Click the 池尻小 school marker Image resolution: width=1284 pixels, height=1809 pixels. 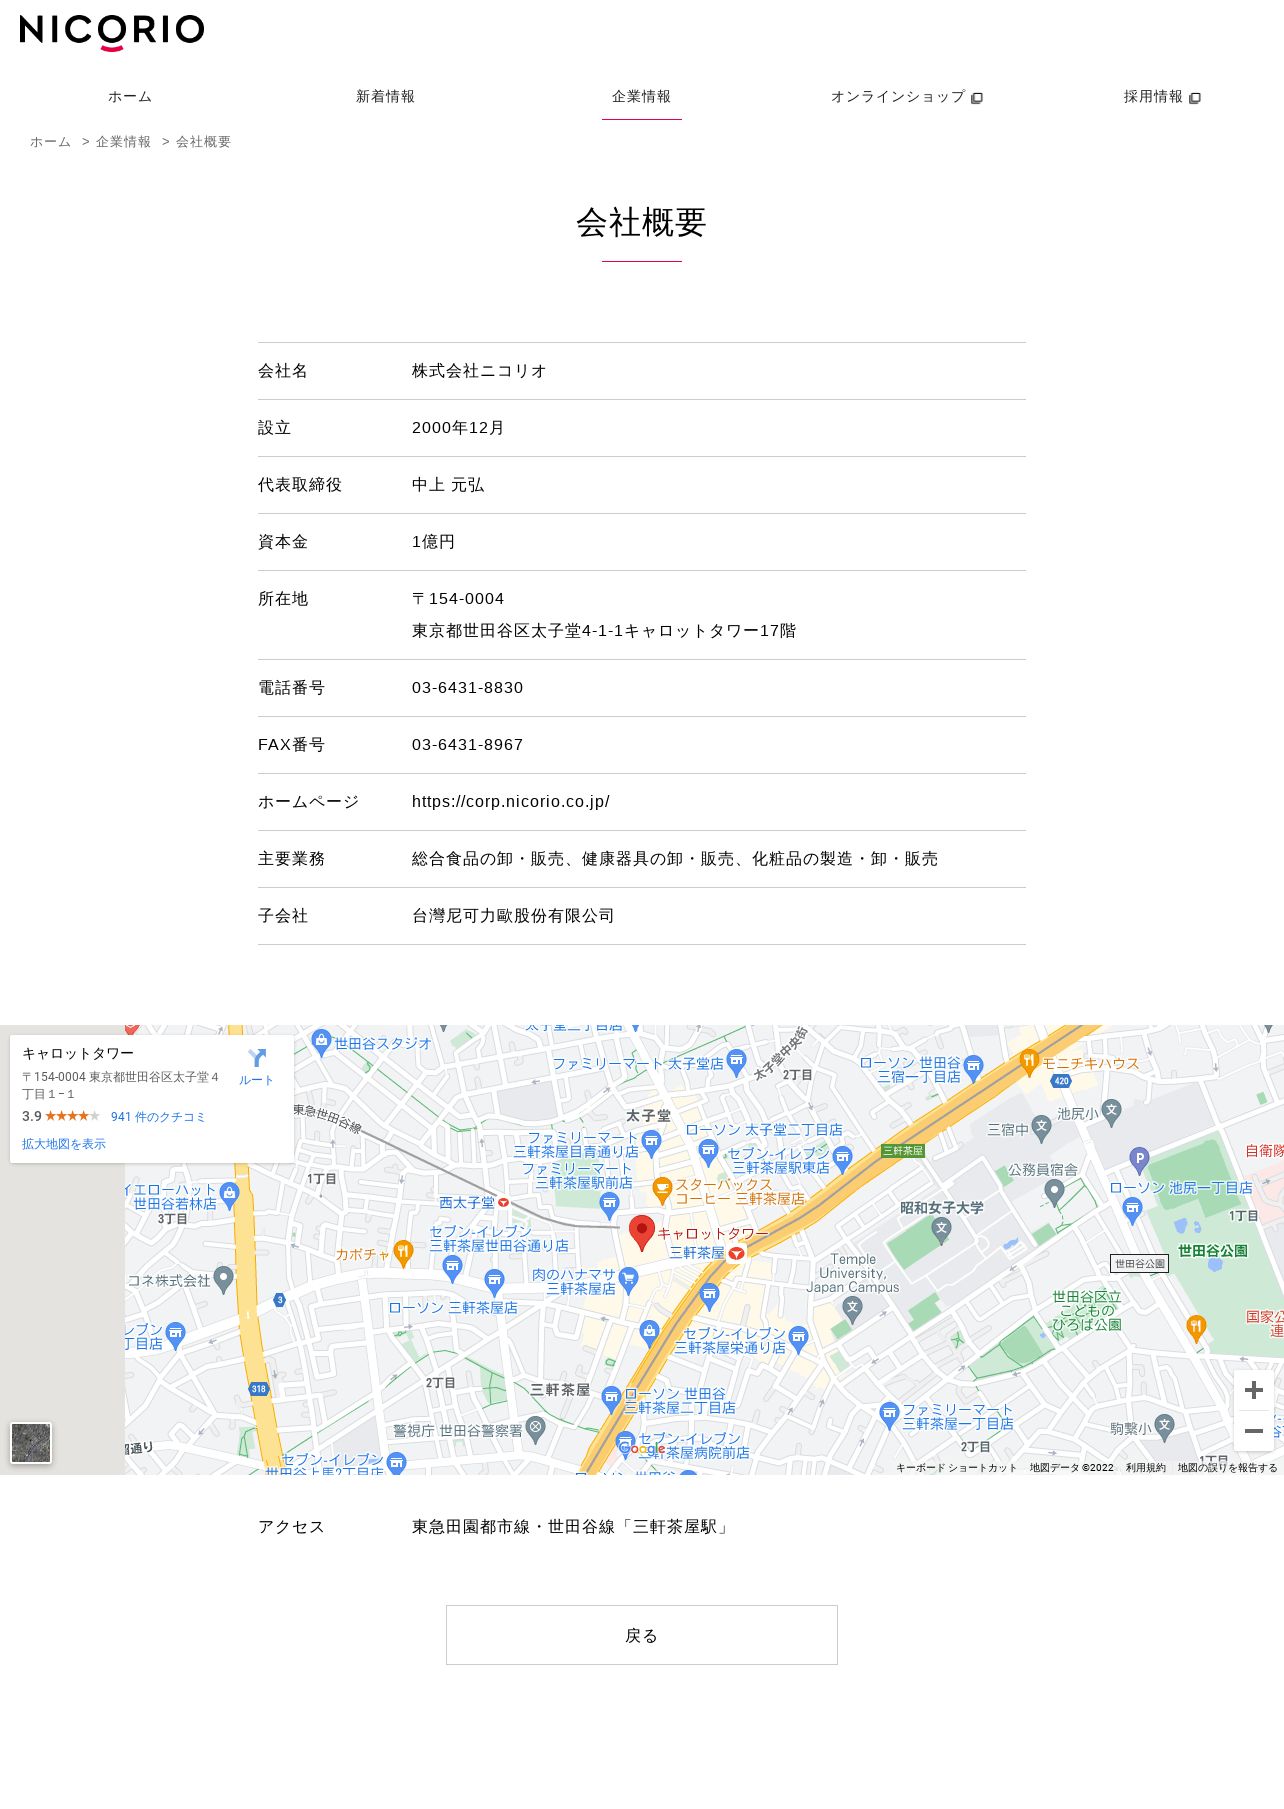1111,1111
